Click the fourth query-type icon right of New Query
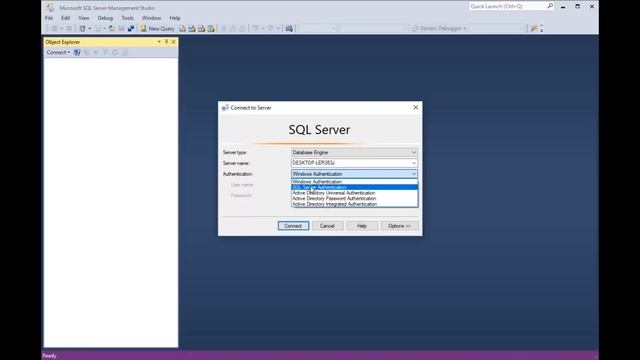Image resolution: width=640 pixels, height=360 pixels. [x=211, y=29]
